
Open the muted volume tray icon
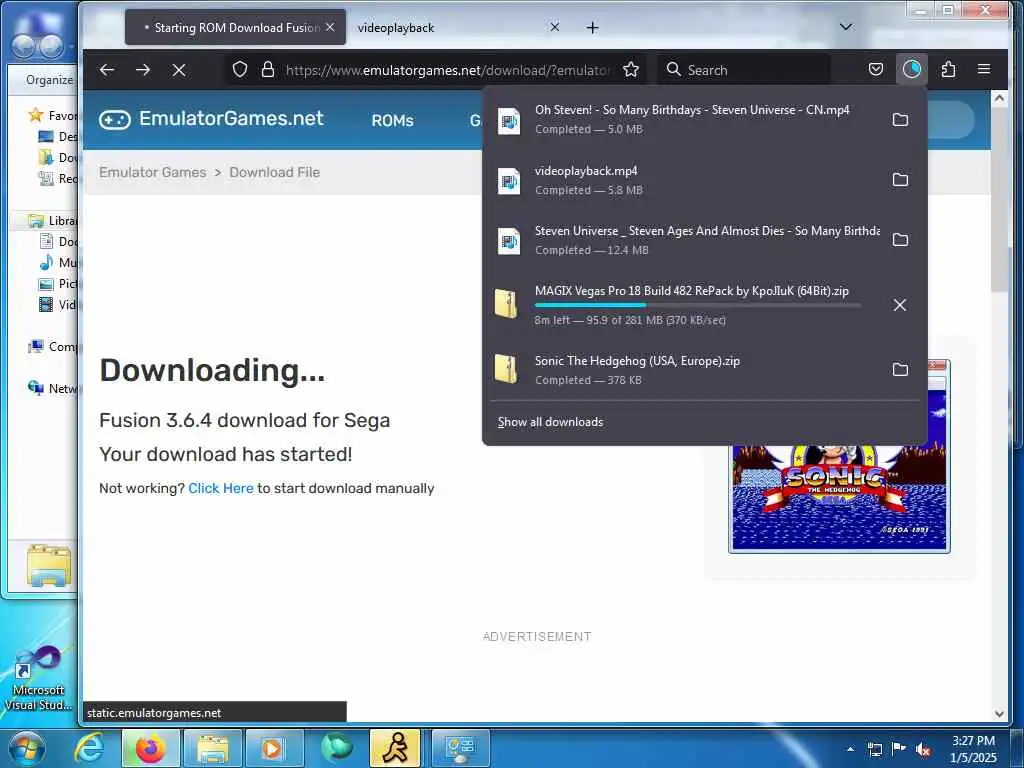coord(923,749)
